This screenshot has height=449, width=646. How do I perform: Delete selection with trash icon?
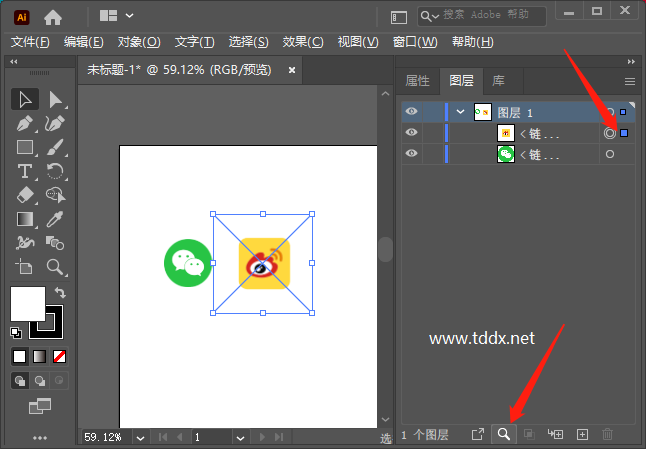pos(608,434)
